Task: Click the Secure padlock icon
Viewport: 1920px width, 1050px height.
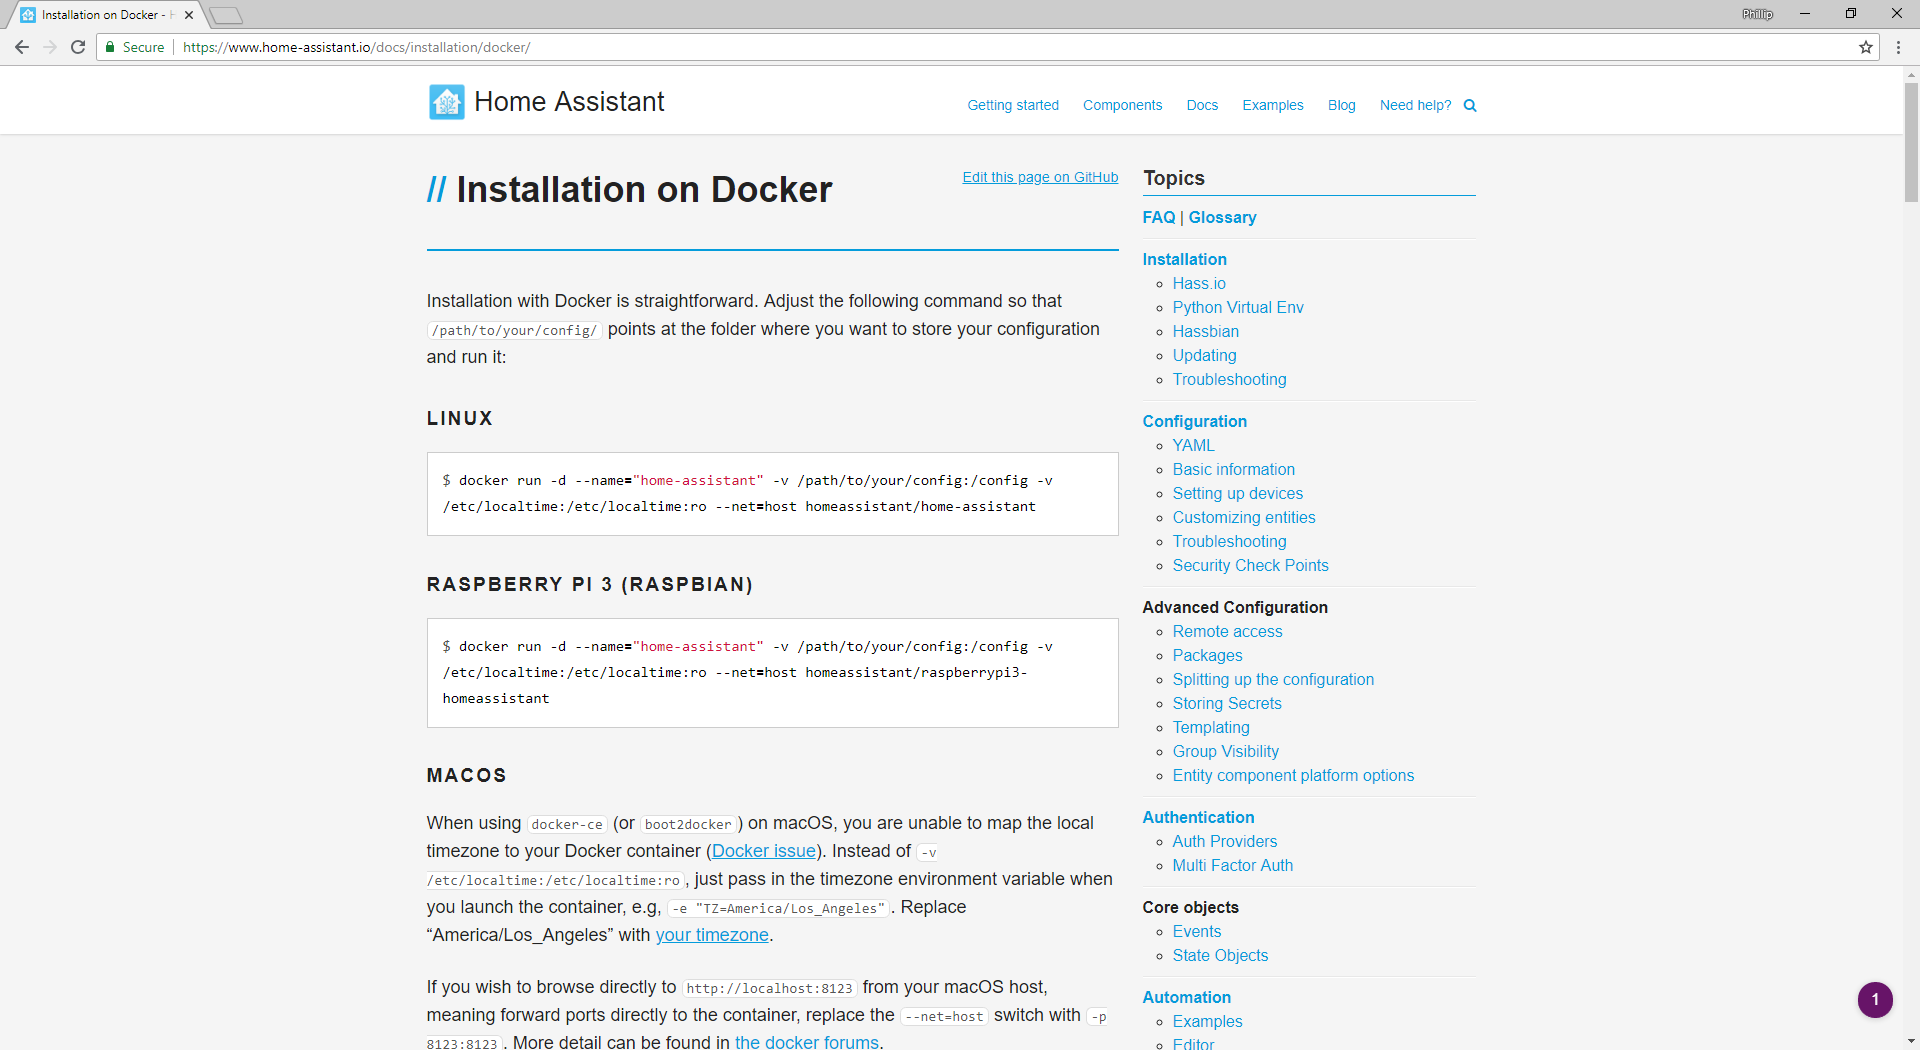Action: [x=110, y=47]
